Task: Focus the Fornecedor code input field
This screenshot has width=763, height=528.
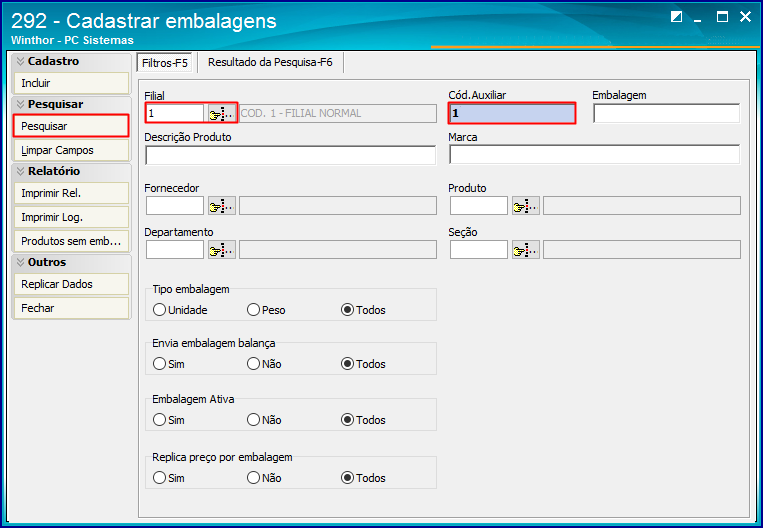Action: coord(175,206)
